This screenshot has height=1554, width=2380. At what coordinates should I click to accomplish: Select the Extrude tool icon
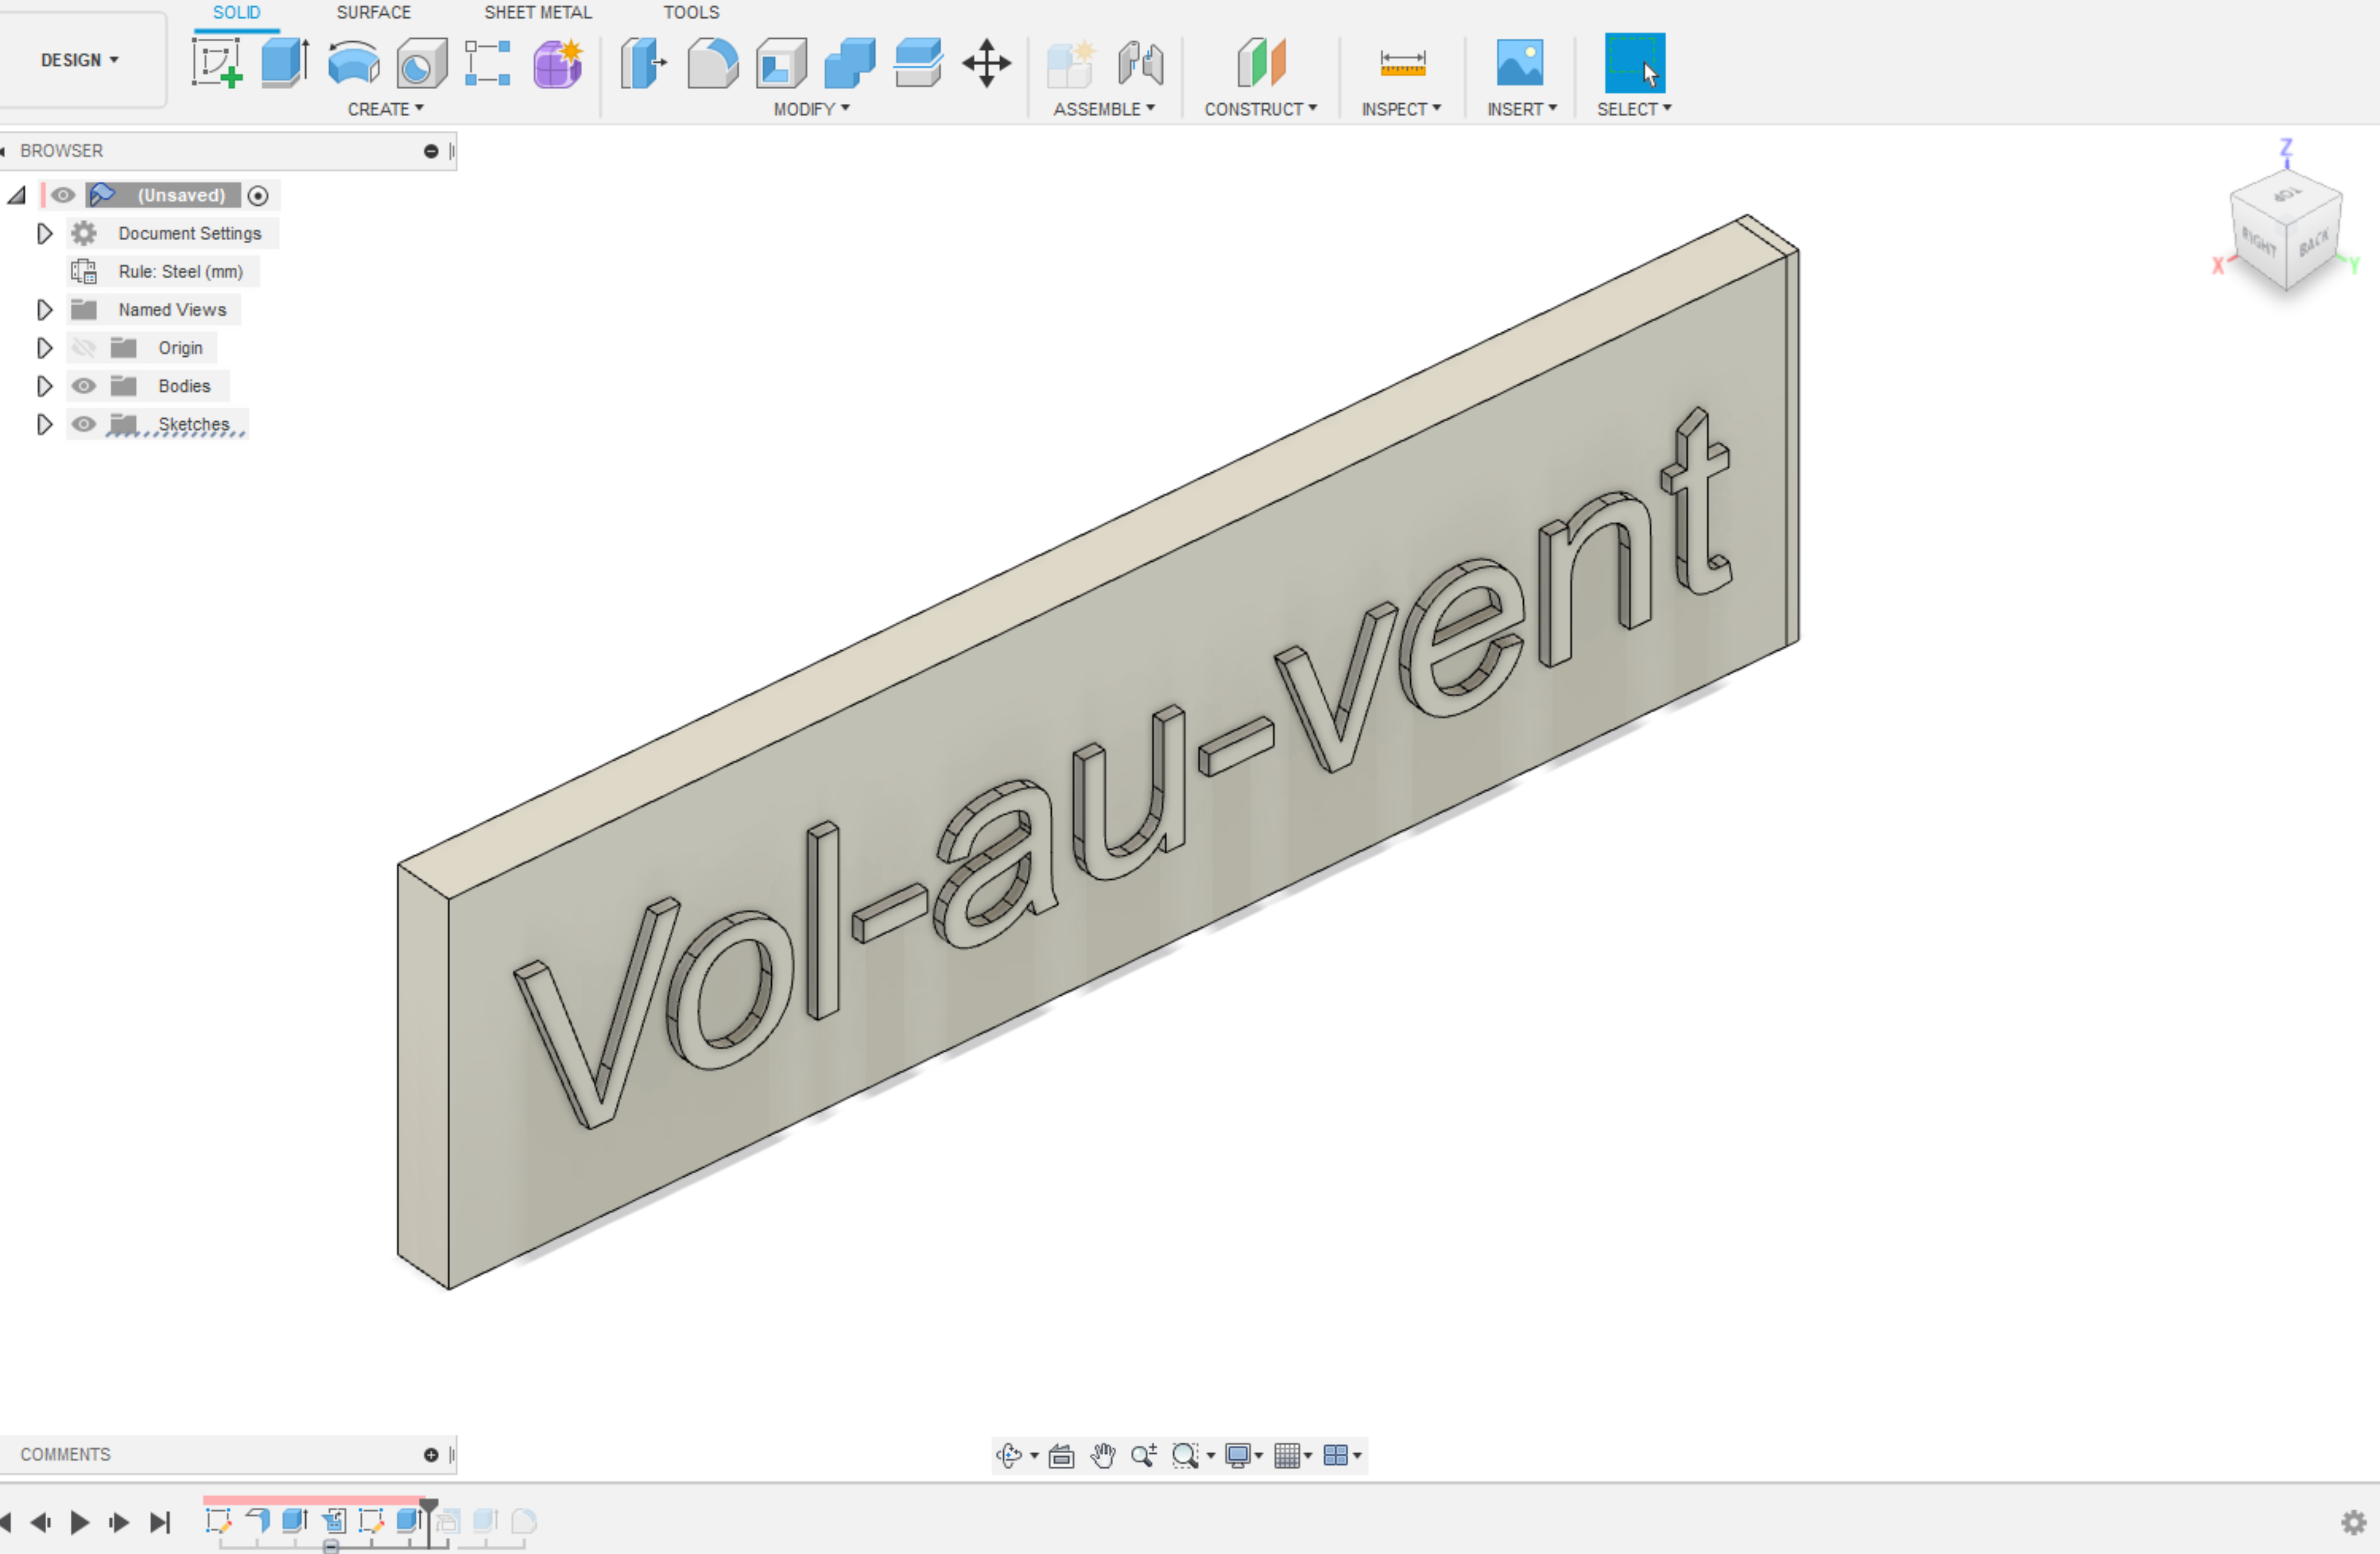pos(285,63)
